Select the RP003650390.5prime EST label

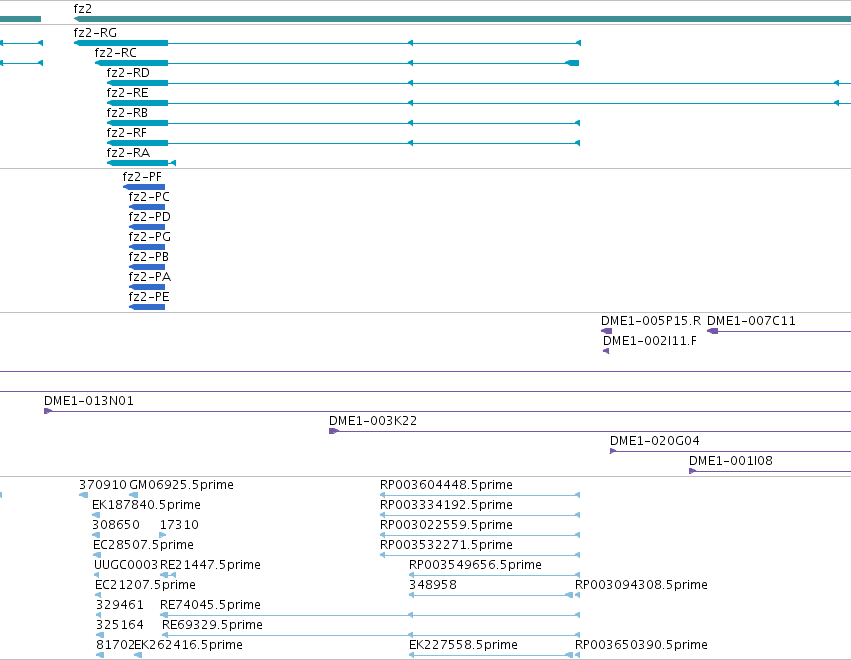642,645
